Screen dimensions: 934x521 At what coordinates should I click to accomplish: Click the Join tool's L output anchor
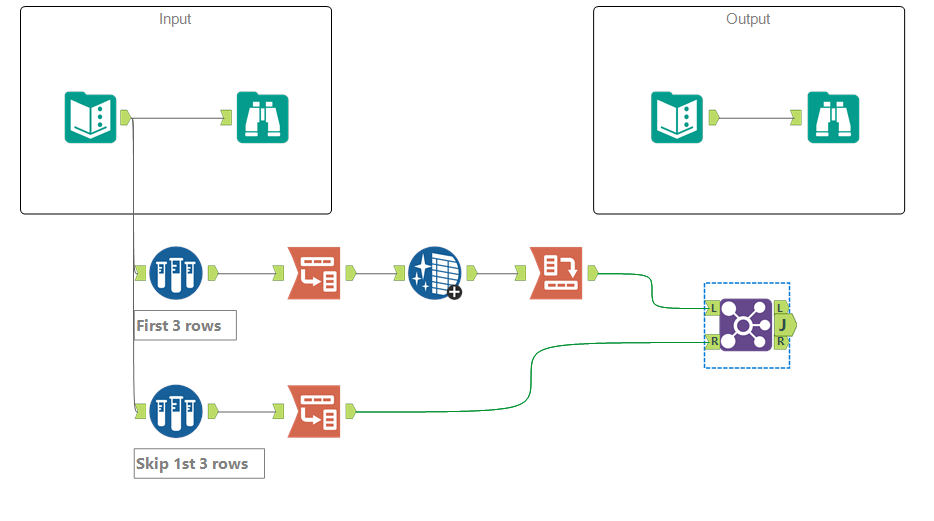(x=781, y=308)
